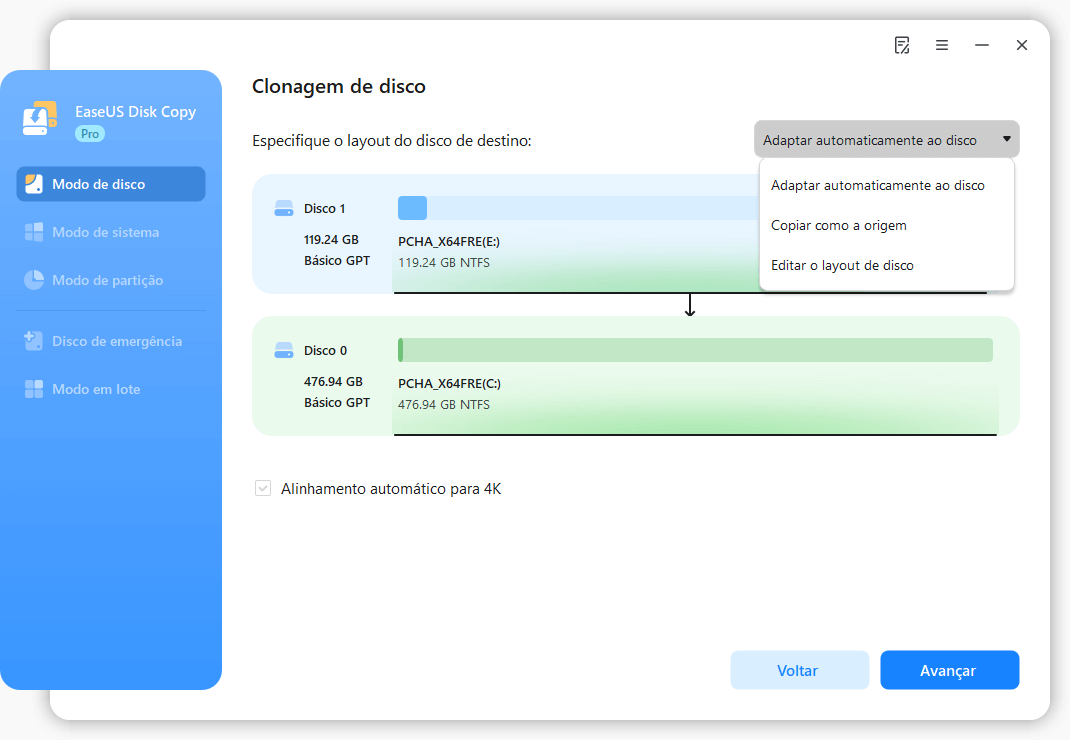Image resolution: width=1070 pixels, height=740 pixels.
Task: Click the Modo de disco sidebar icon
Action: point(34,184)
